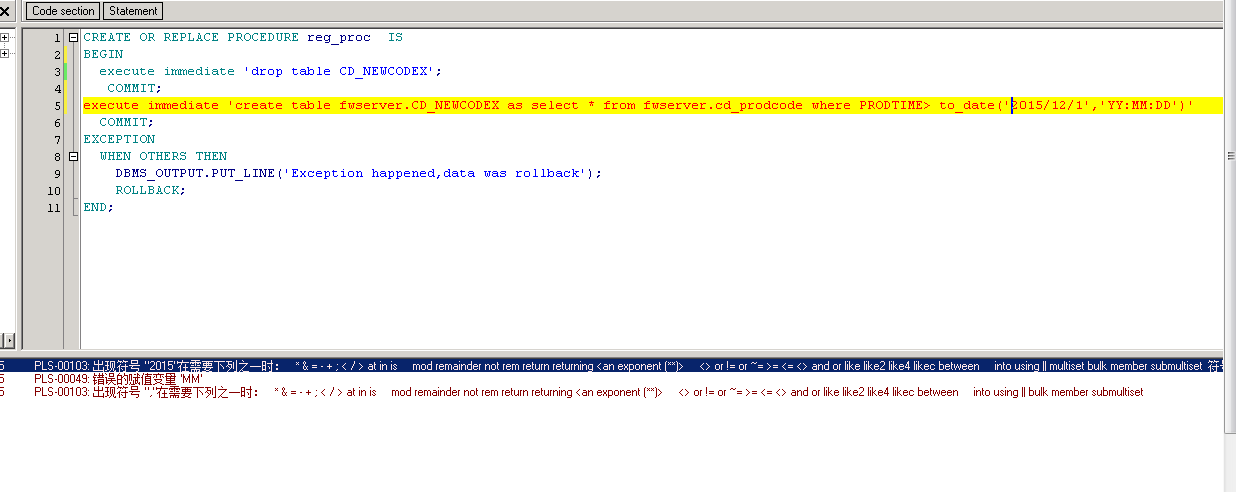Place cursor on CREATE OR REPLACE PROCEDURE line

click(243, 38)
